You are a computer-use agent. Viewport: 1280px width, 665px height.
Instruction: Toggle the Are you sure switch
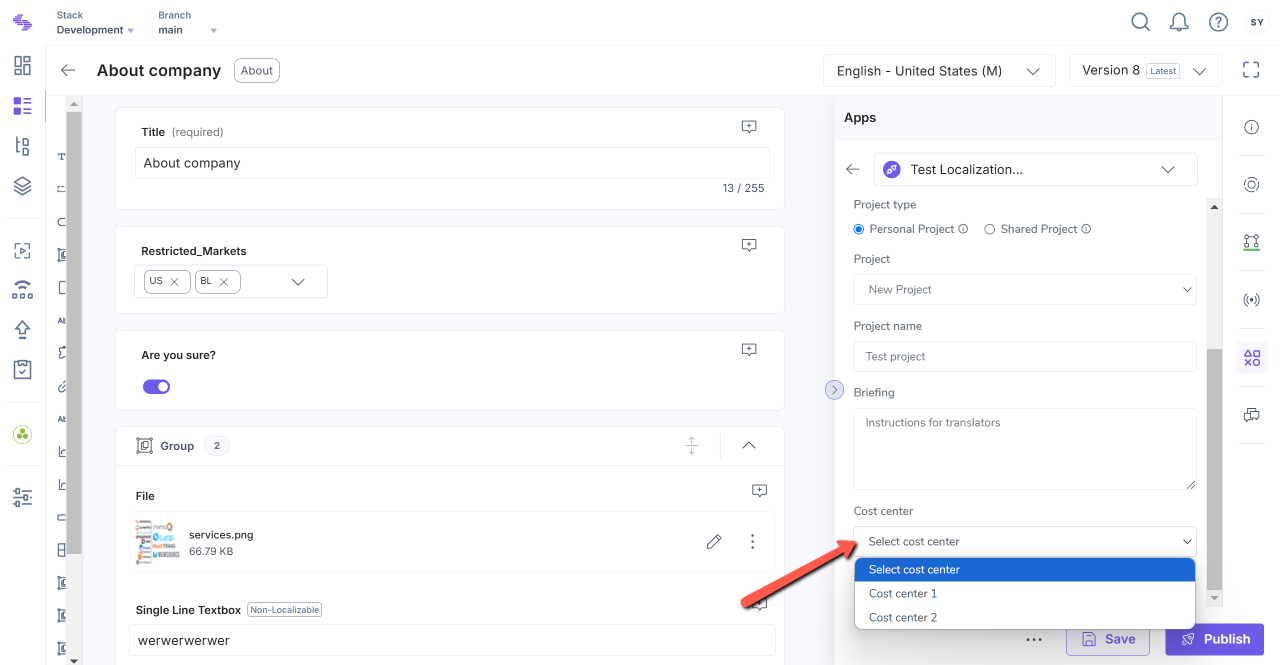click(x=157, y=386)
